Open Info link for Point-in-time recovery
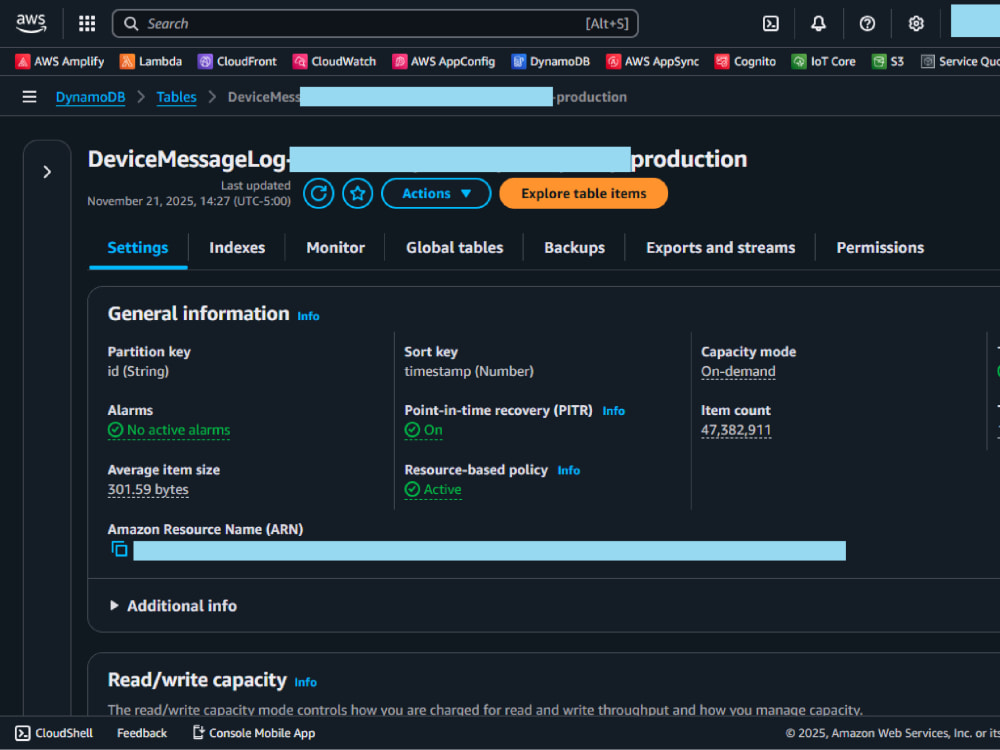 coord(614,411)
